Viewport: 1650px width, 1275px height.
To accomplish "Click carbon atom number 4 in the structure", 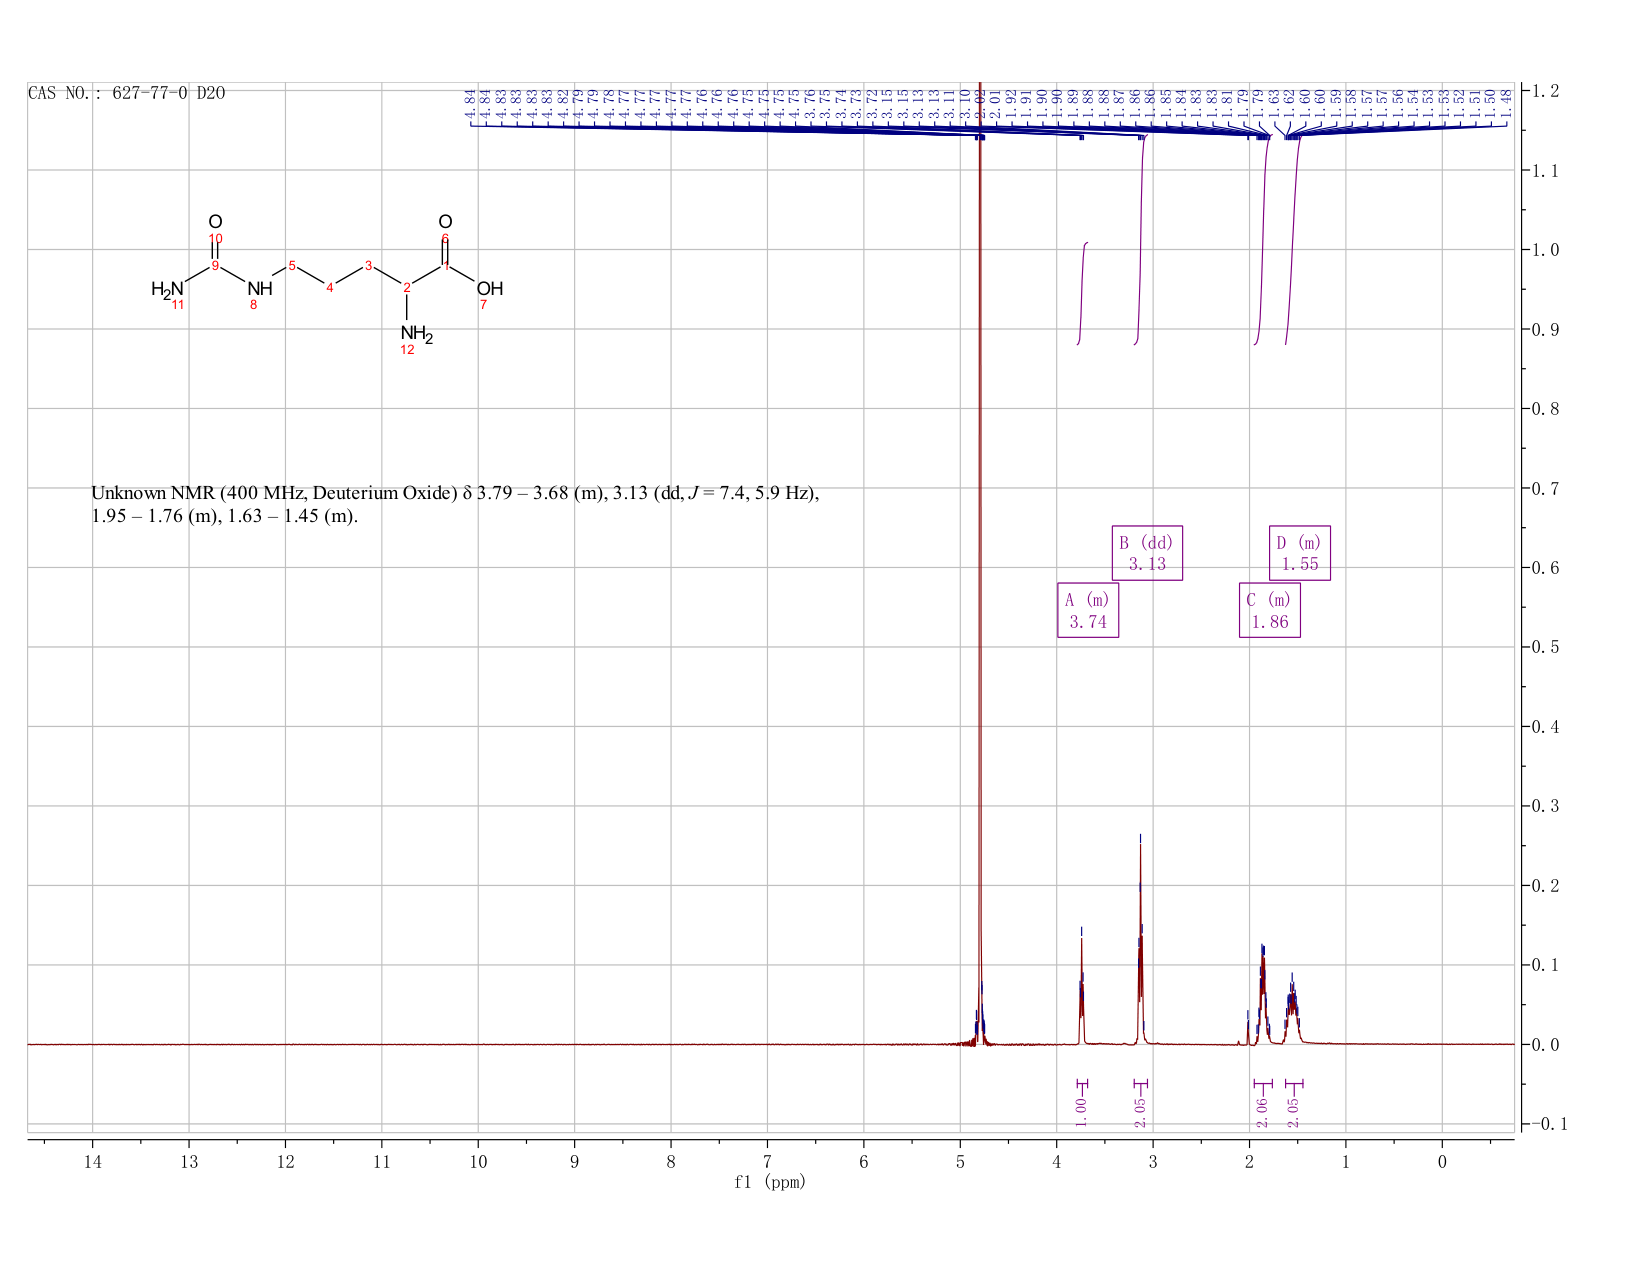I will 330,288.
